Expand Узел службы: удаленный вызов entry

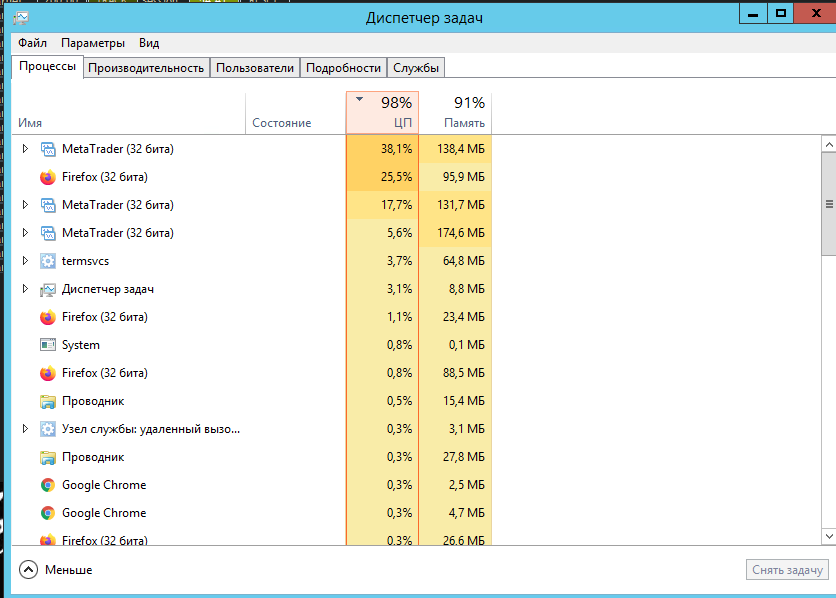[25, 429]
